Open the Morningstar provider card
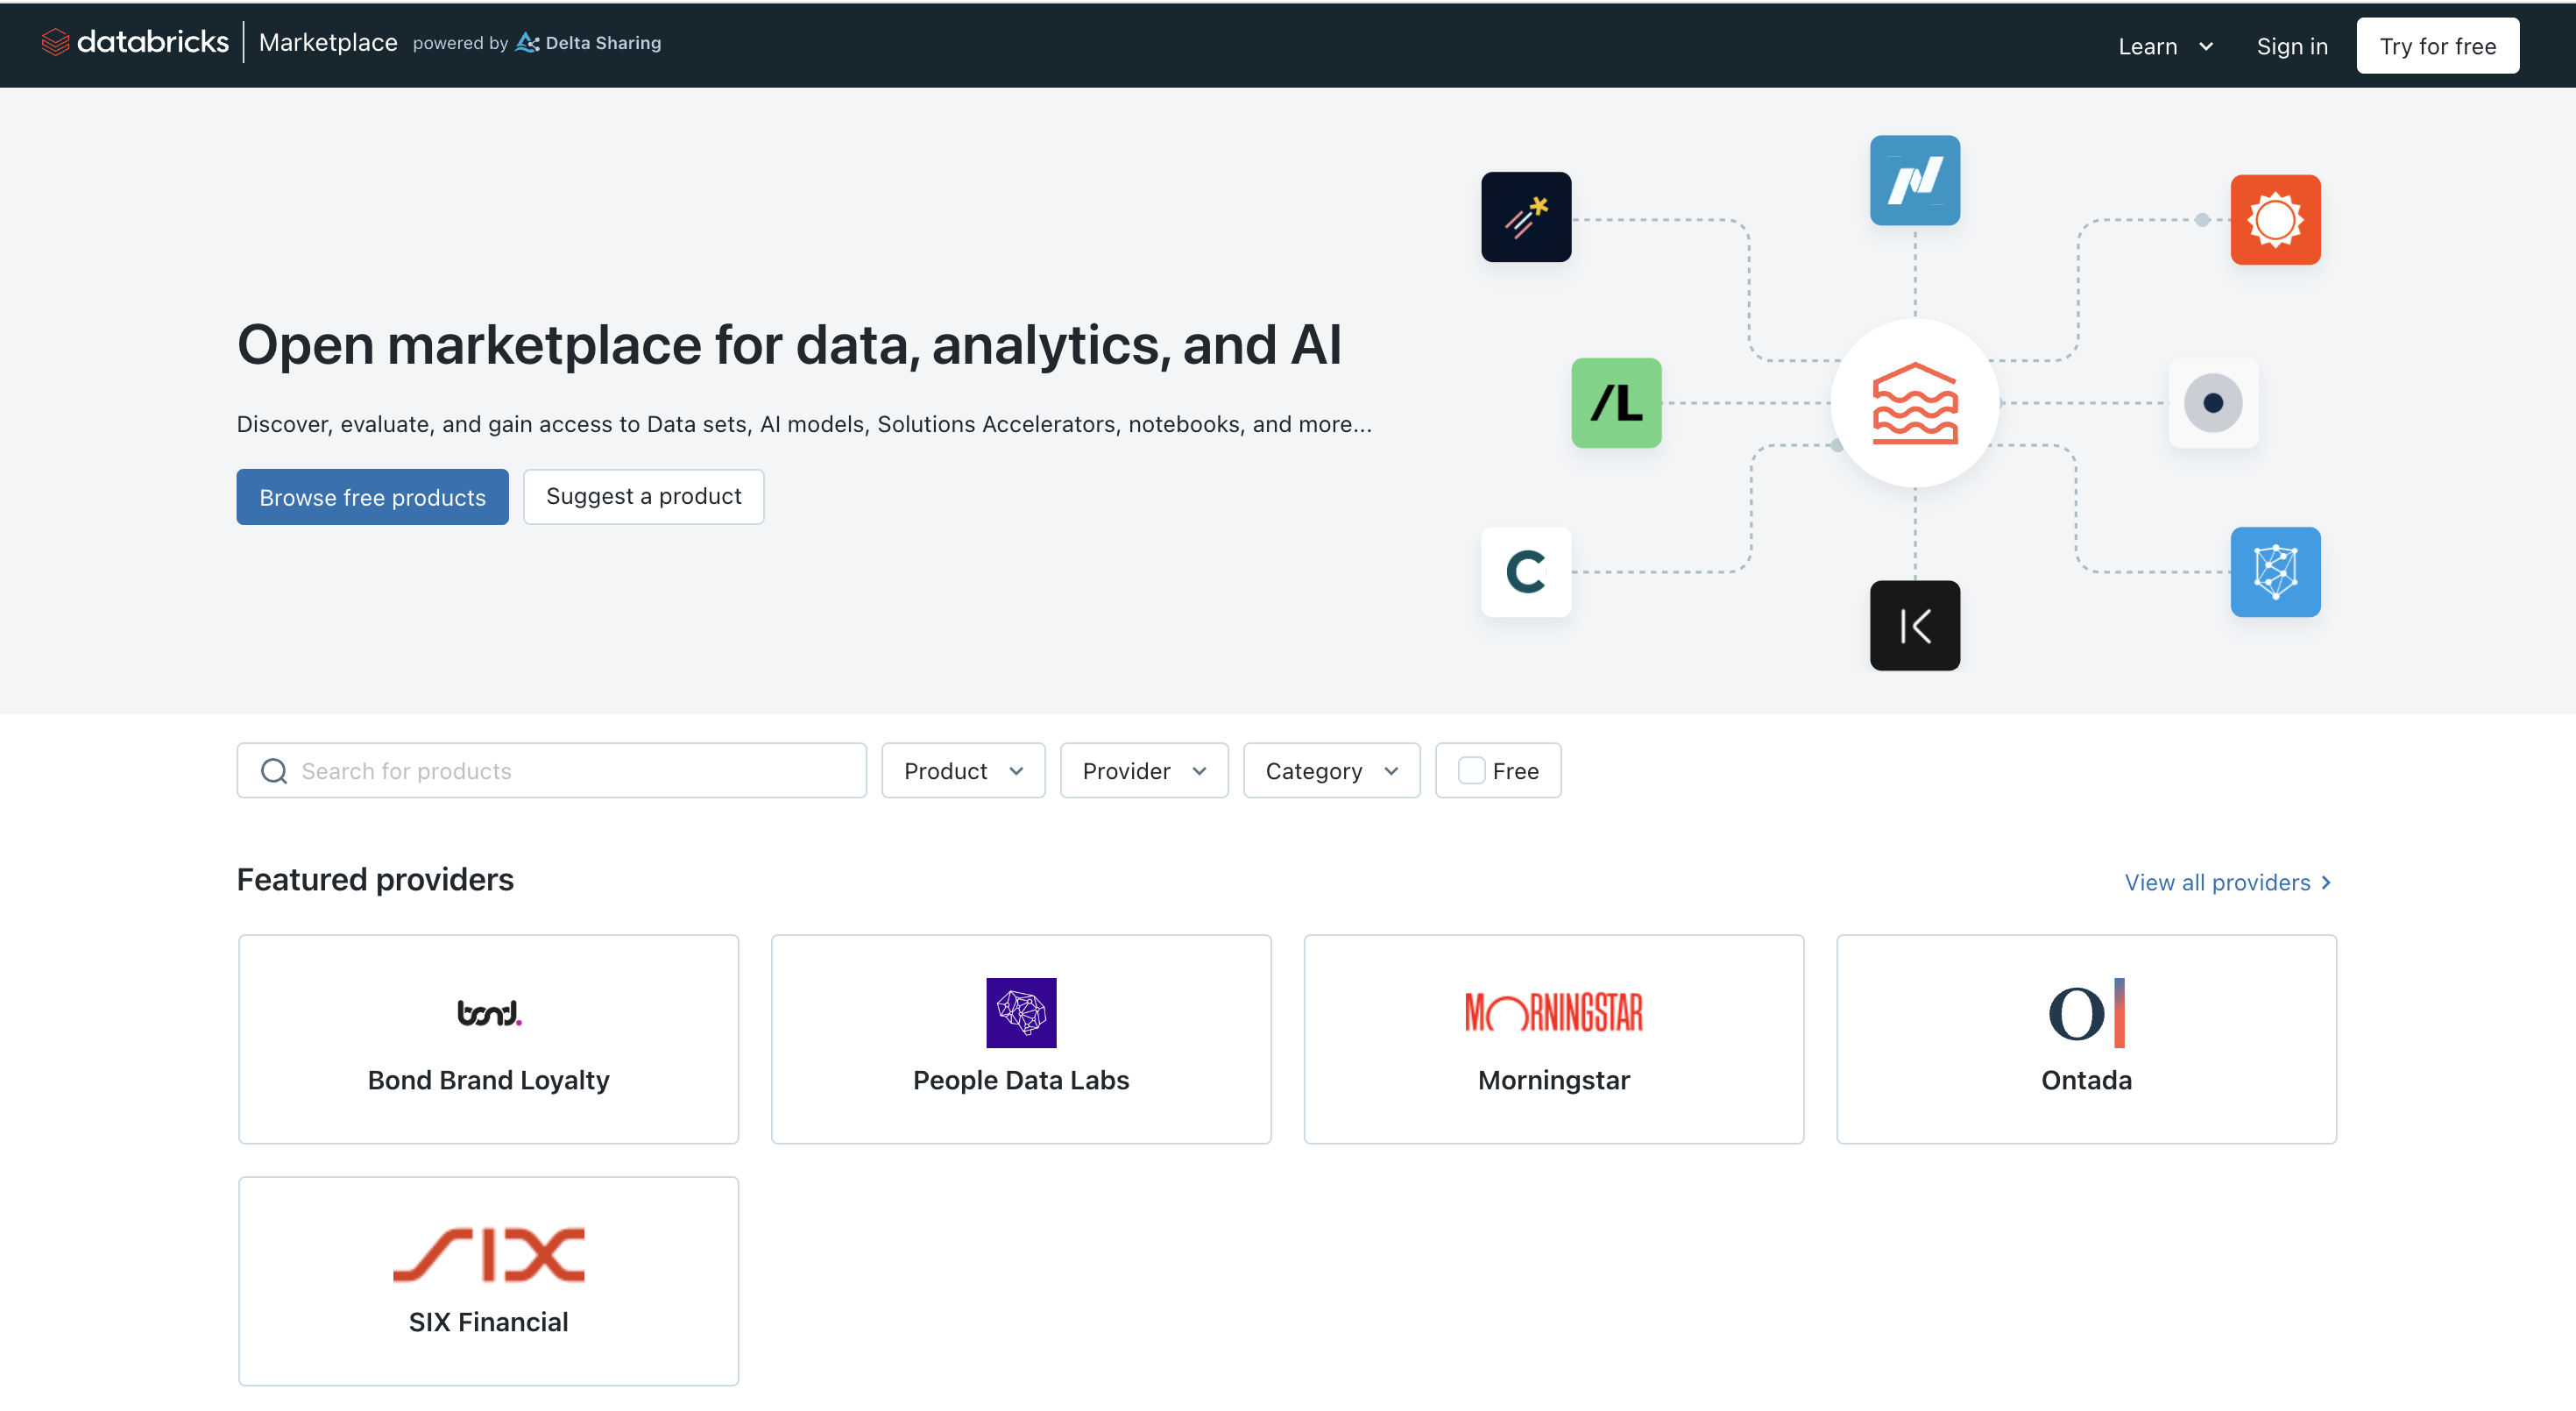 [x=1553, y=1039]
